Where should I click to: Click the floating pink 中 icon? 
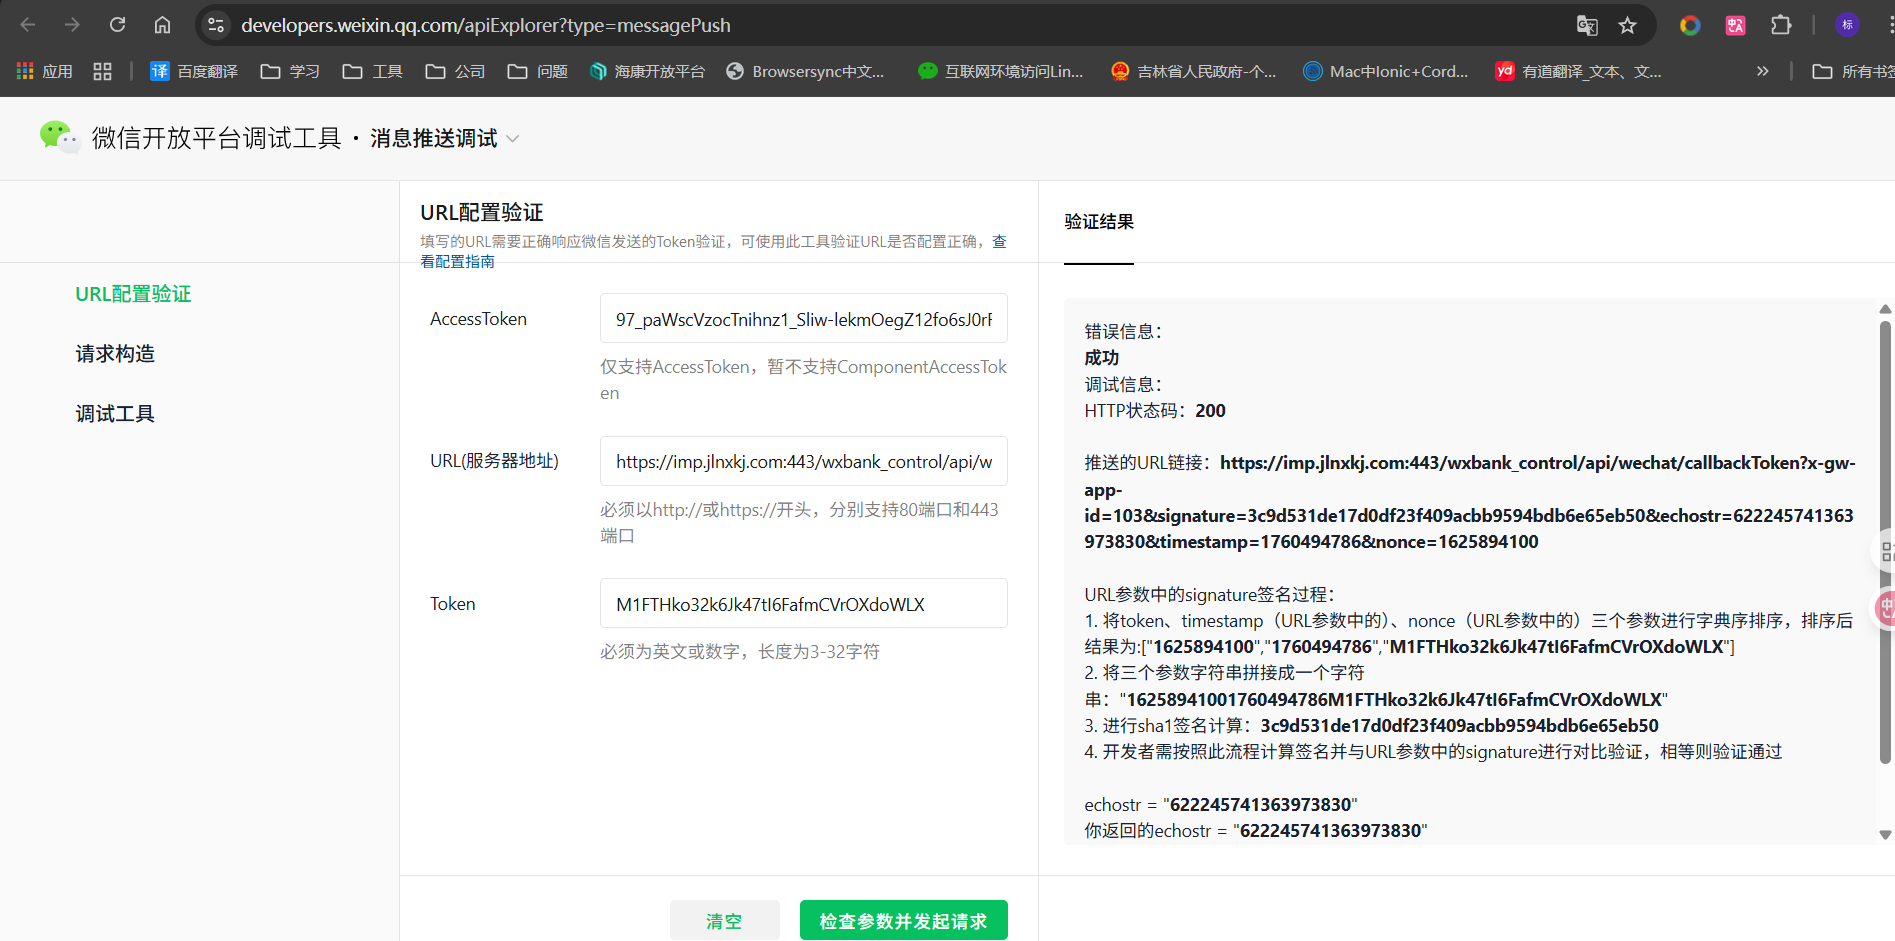[1885, 606]
